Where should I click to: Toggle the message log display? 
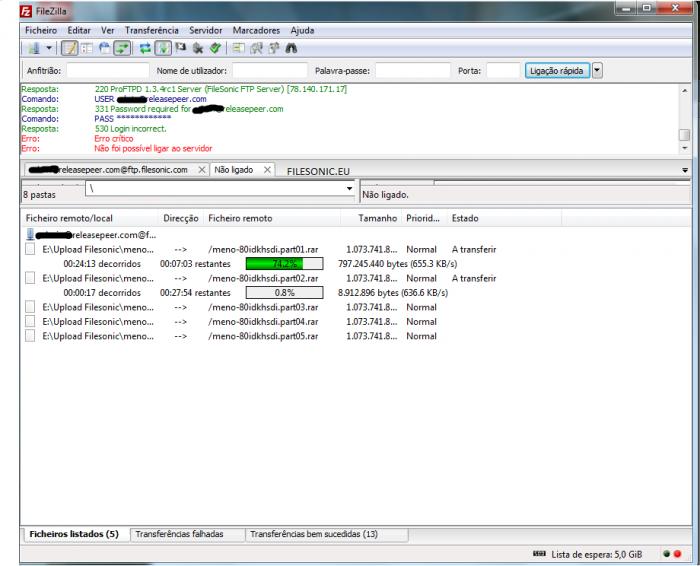[72, 46]
